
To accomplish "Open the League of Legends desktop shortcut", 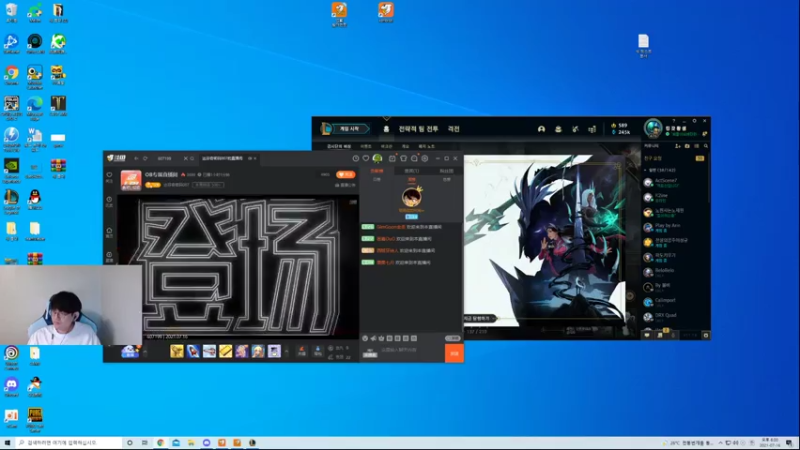I will point(11,199).
